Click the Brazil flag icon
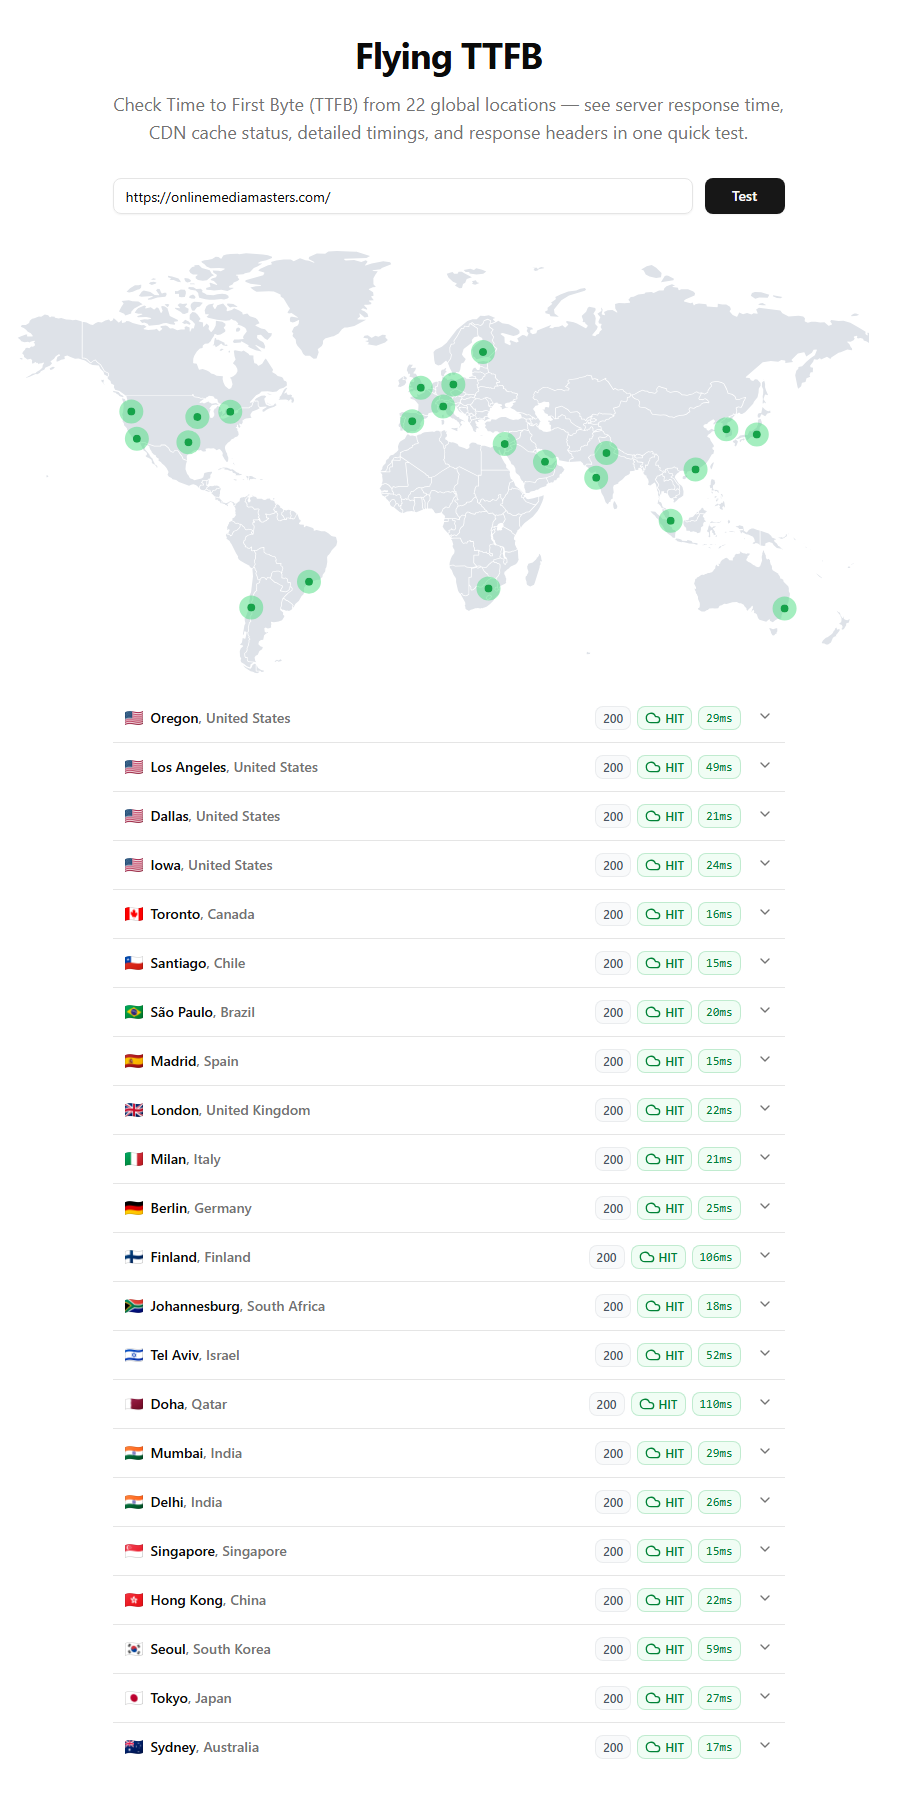Screen dimensions: 900x1802 [134, 1012]
